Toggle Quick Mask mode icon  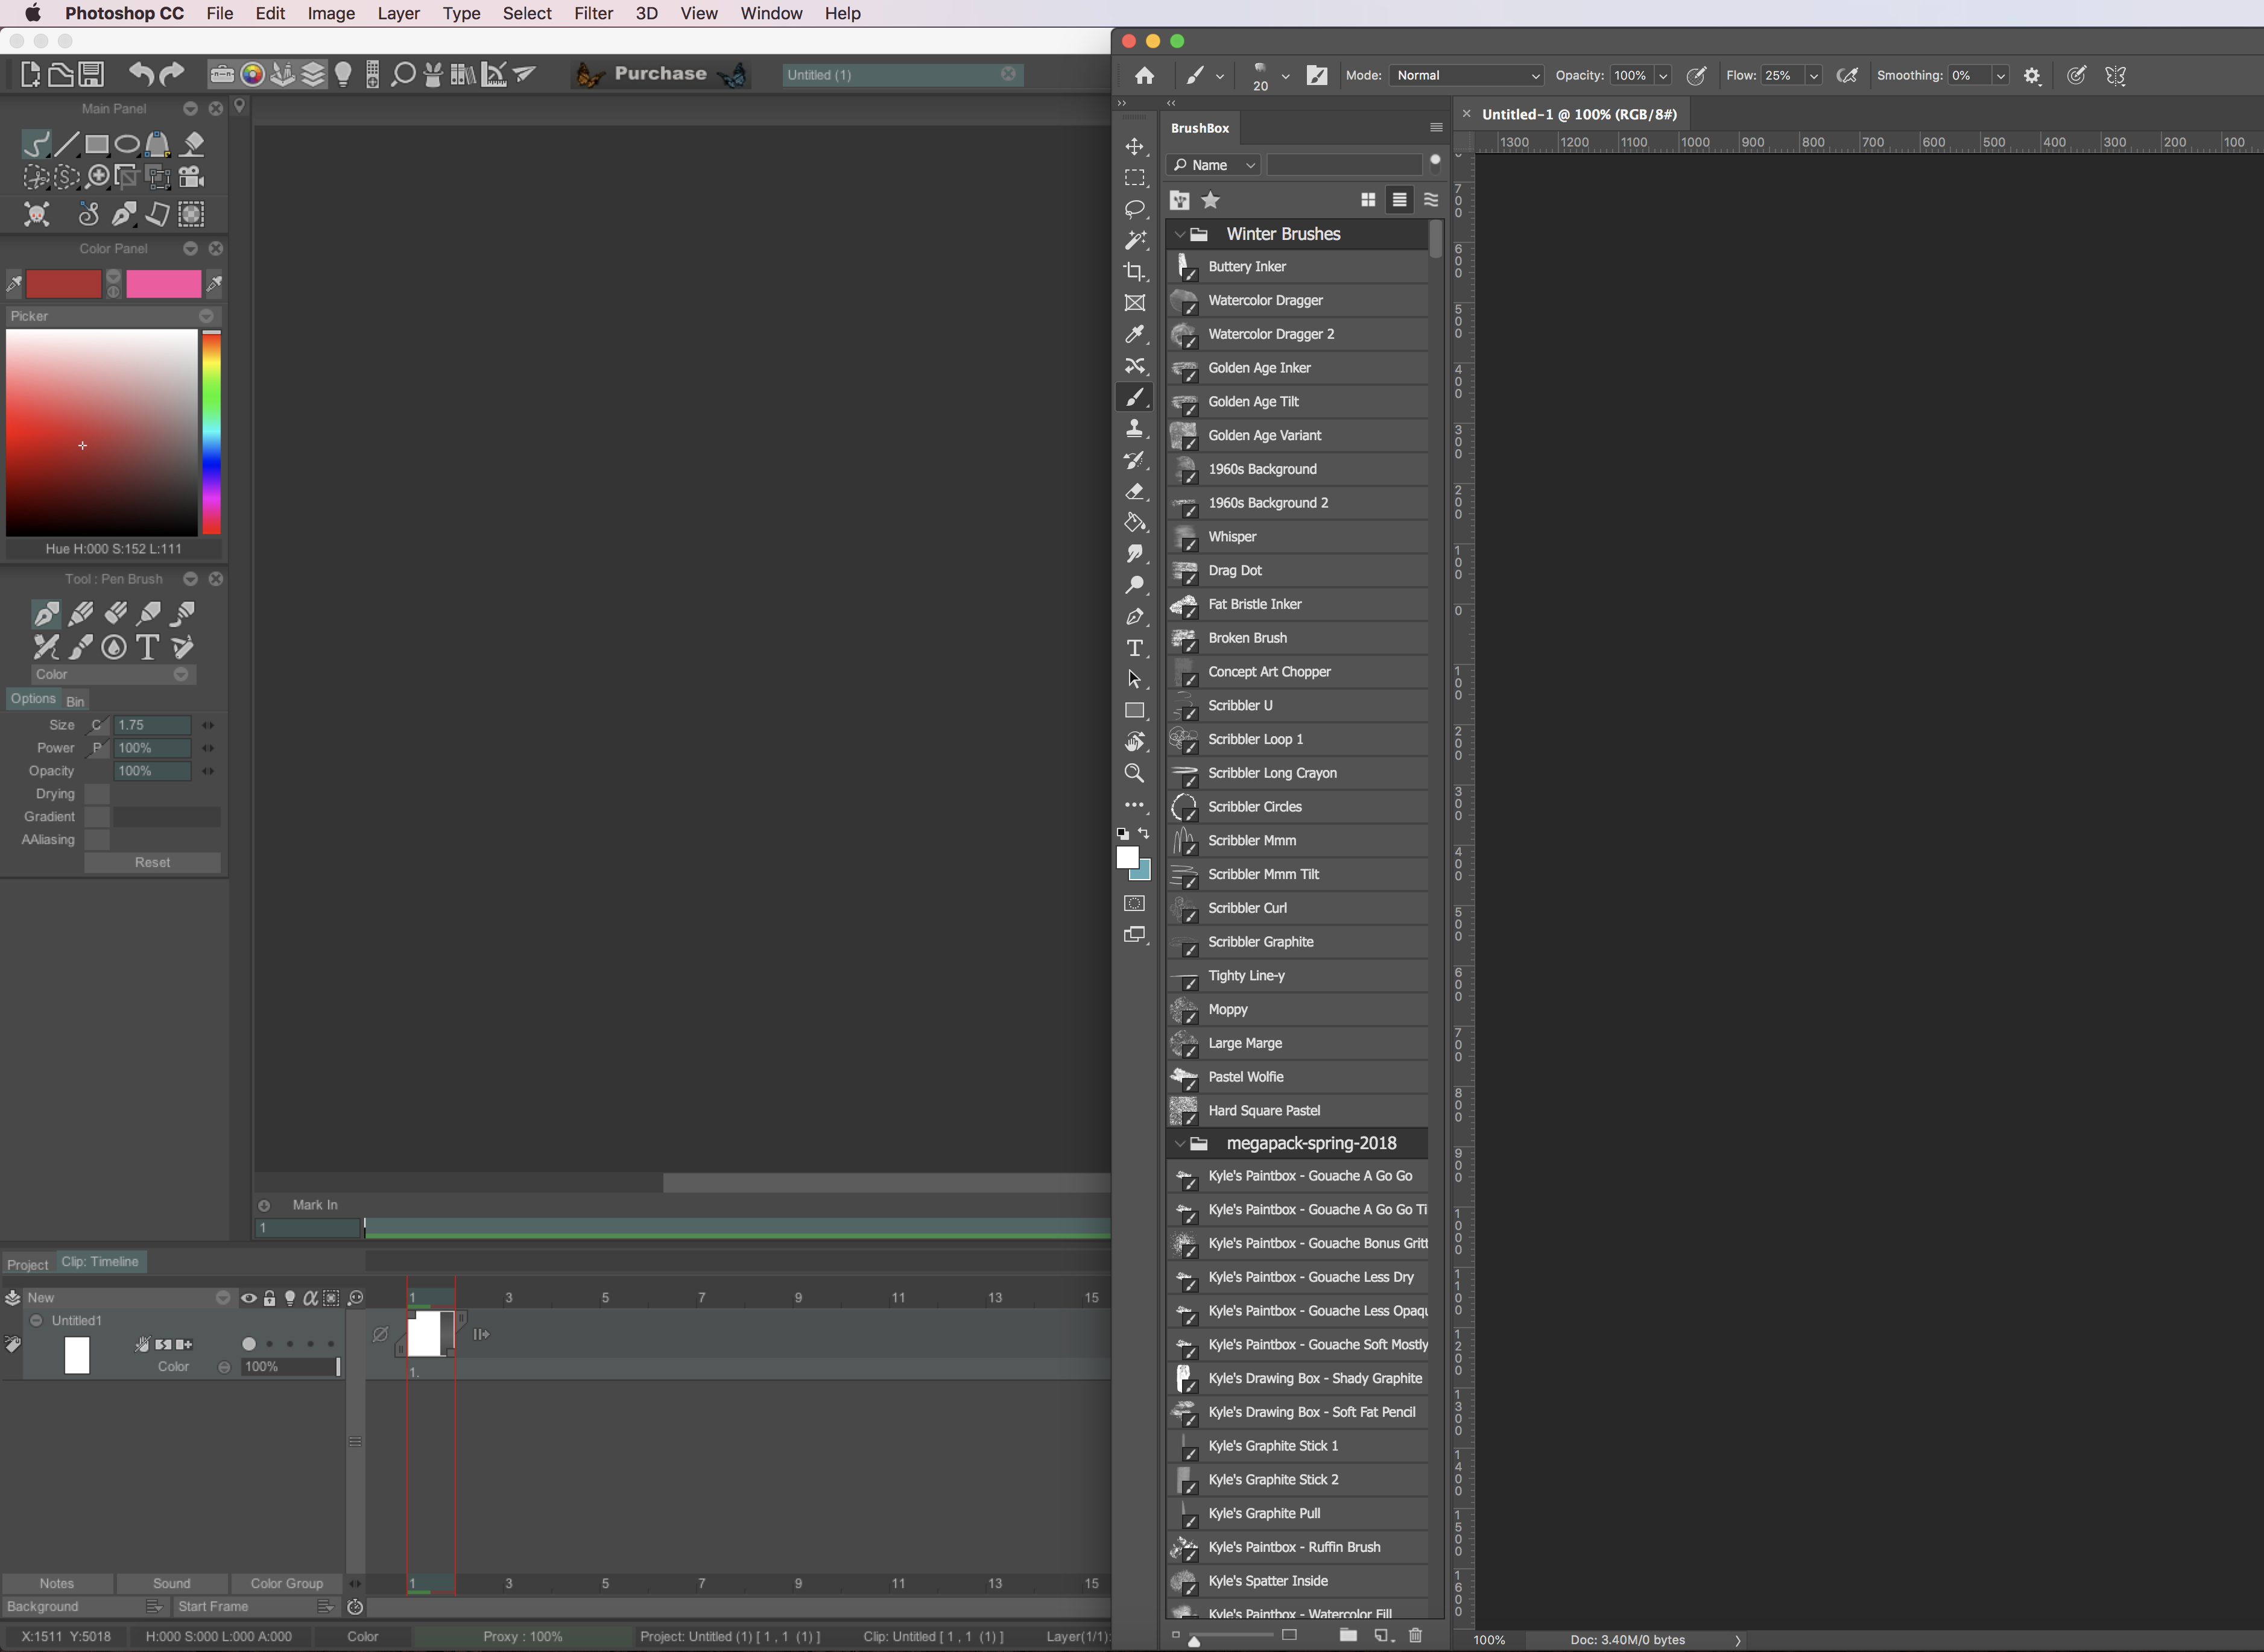tap(1134, 904)
